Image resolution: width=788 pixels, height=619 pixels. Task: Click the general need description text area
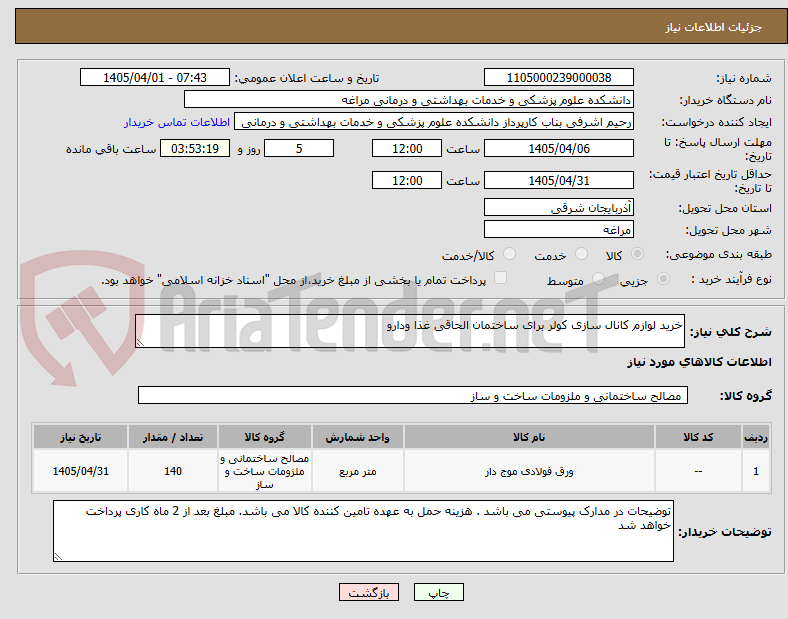[x=410, y=331]
